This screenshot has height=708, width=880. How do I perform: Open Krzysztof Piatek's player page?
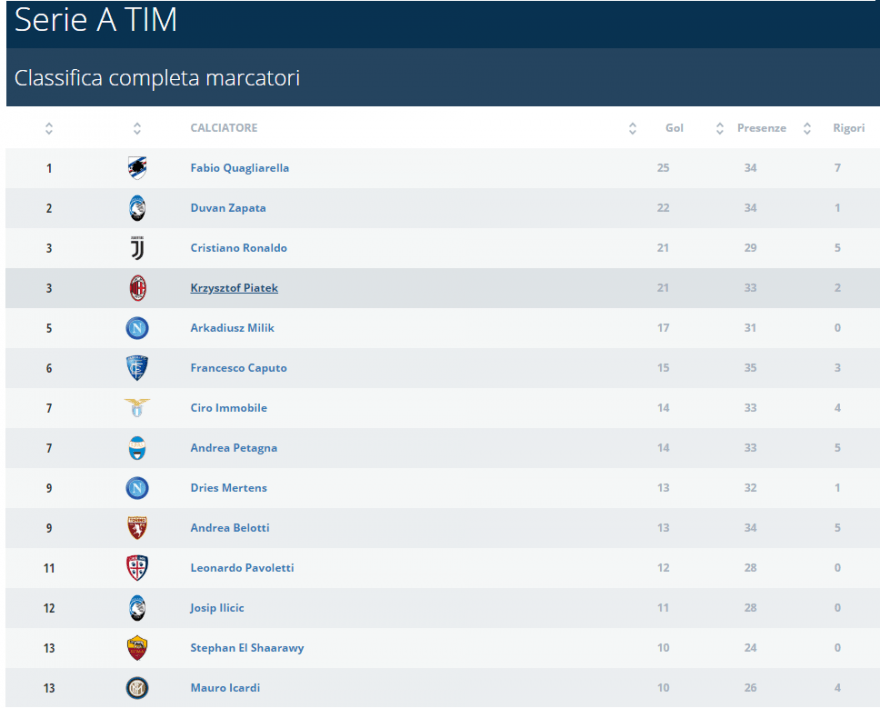tap(234, 288)
